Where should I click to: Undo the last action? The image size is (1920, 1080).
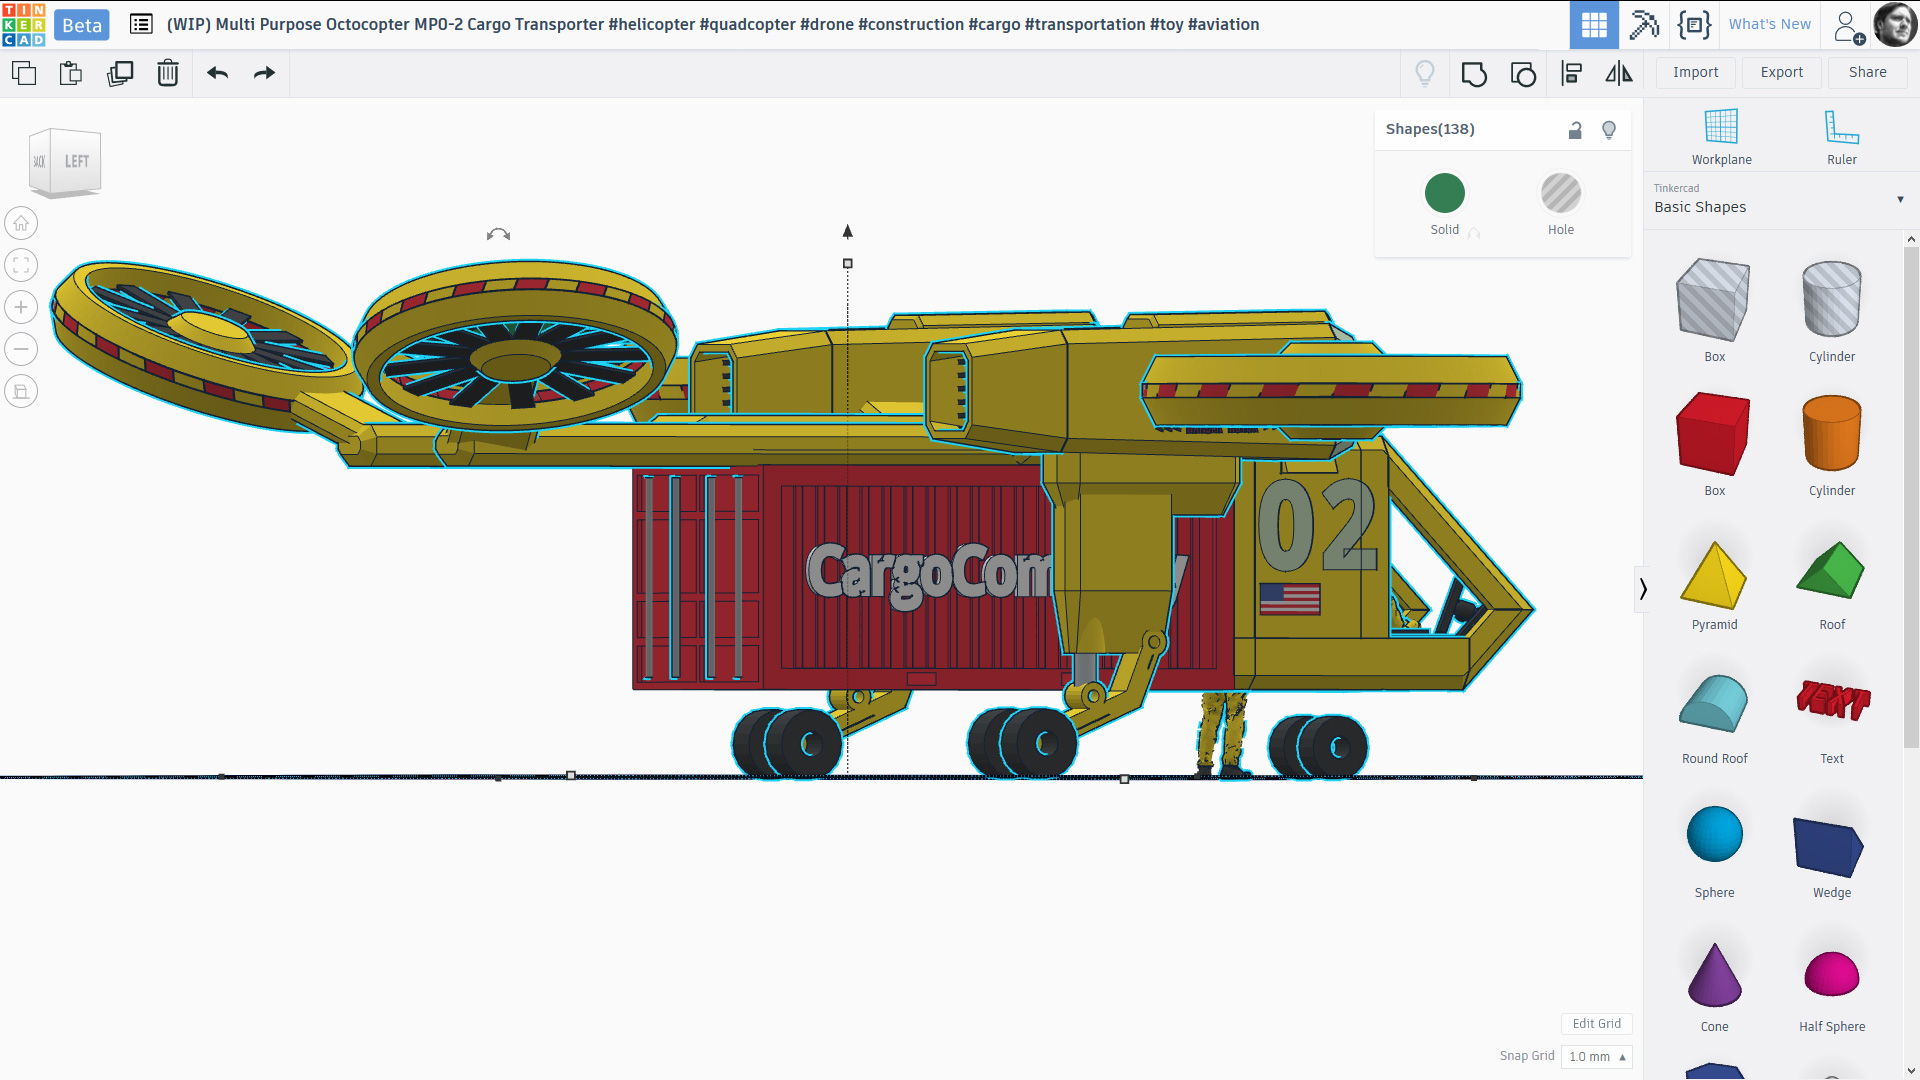217,73
